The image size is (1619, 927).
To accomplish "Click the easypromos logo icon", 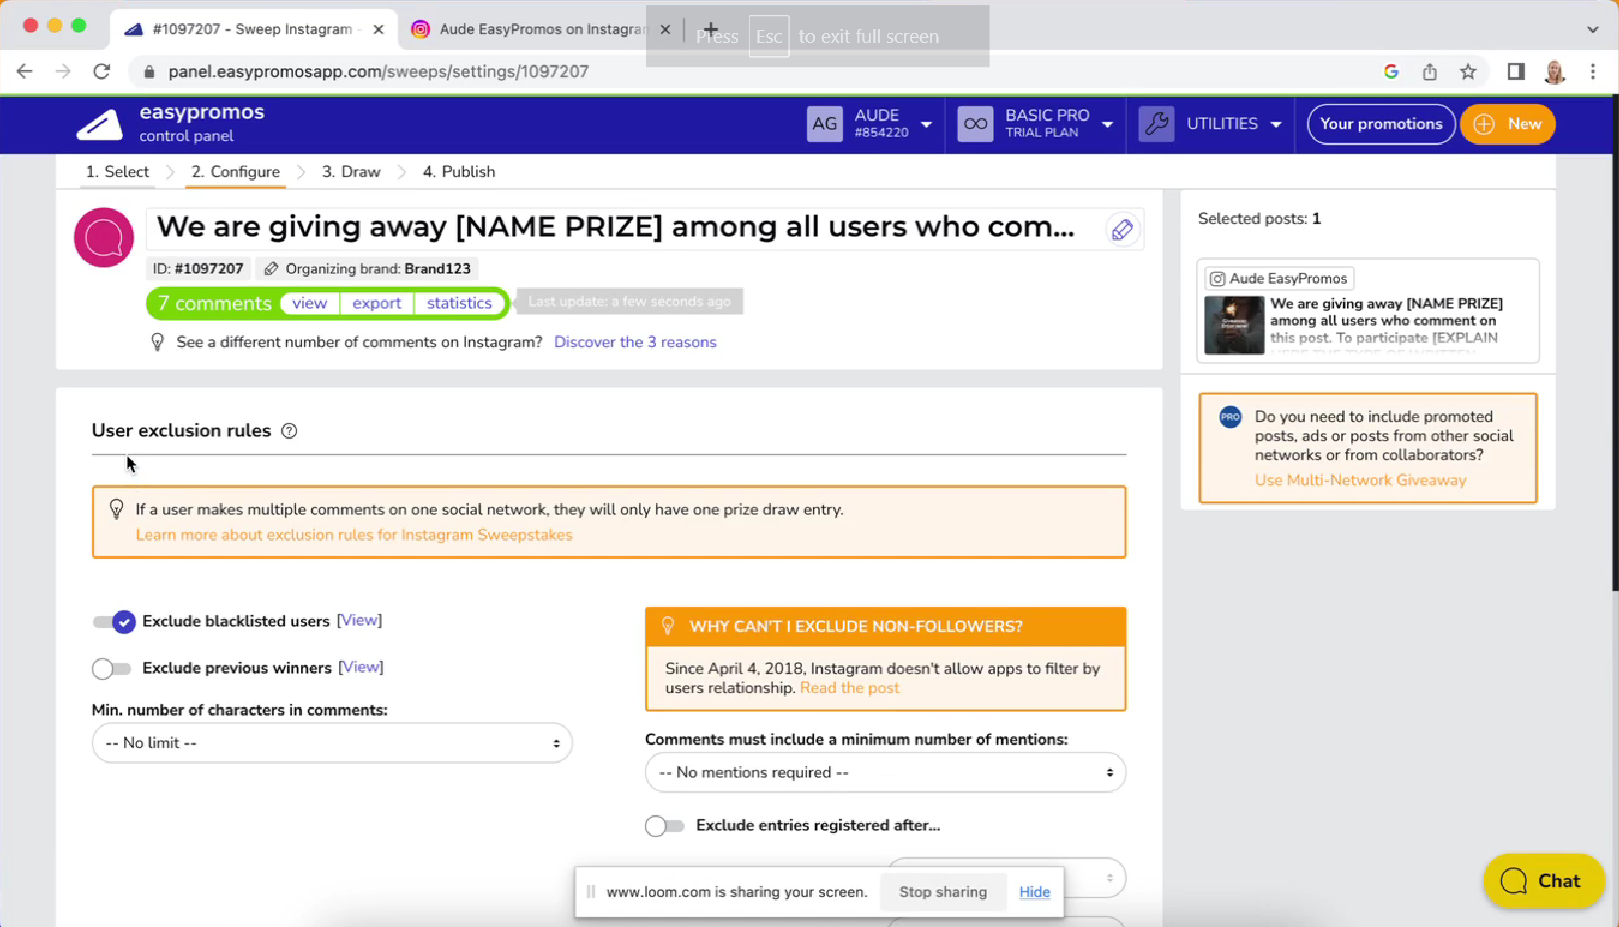I will (100, 125).
